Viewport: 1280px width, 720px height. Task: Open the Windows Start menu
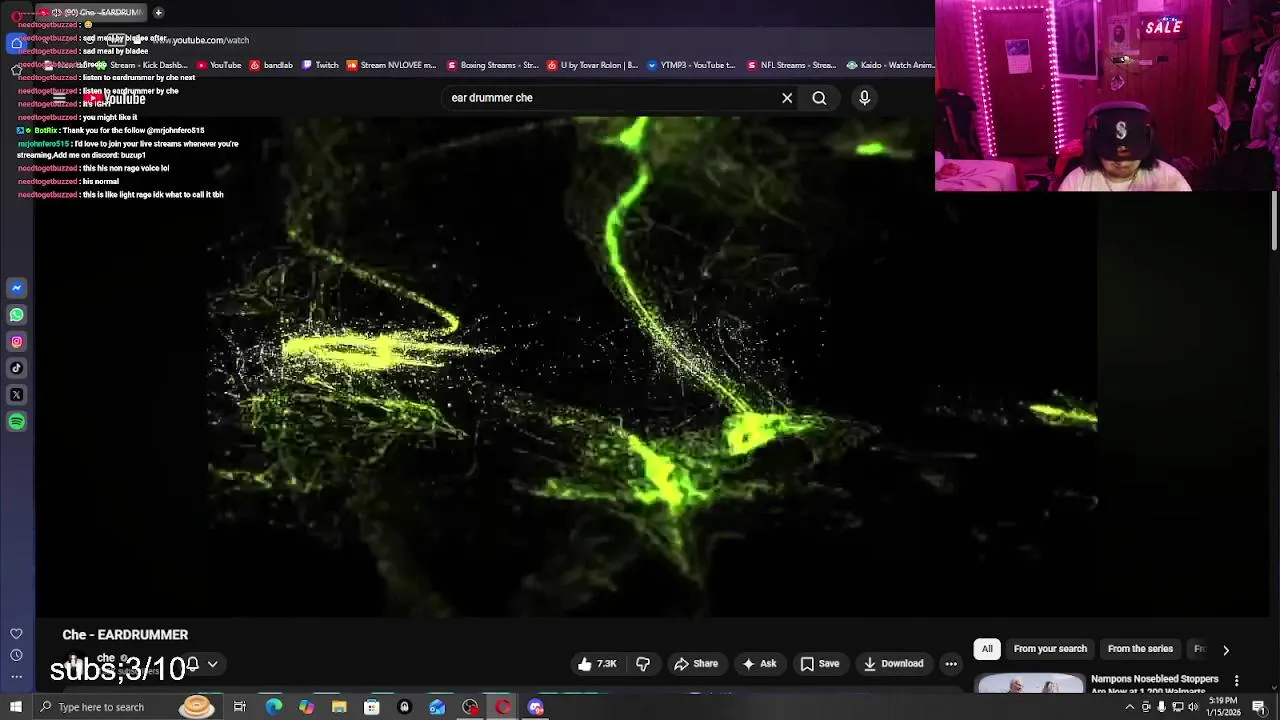coord(16,707)
